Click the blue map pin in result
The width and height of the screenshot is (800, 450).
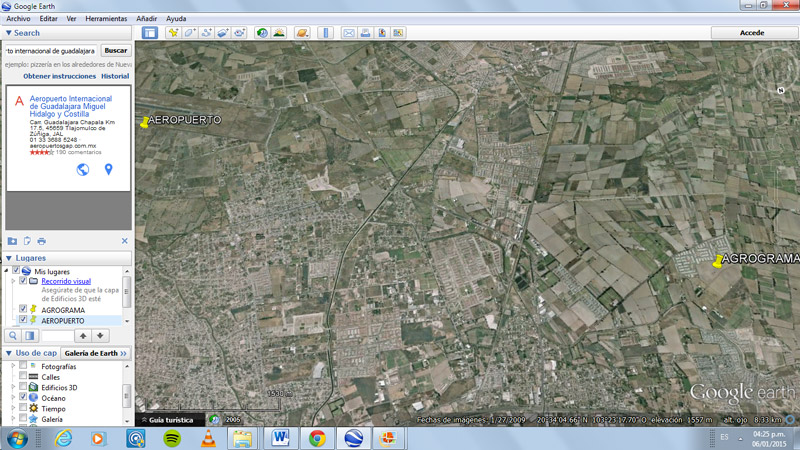coord(108,169)
